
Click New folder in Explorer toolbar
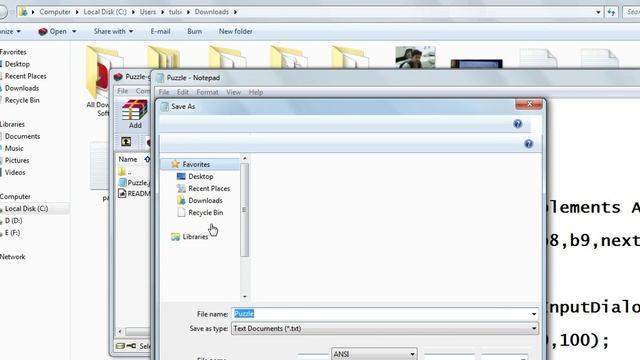pos(236,31)
